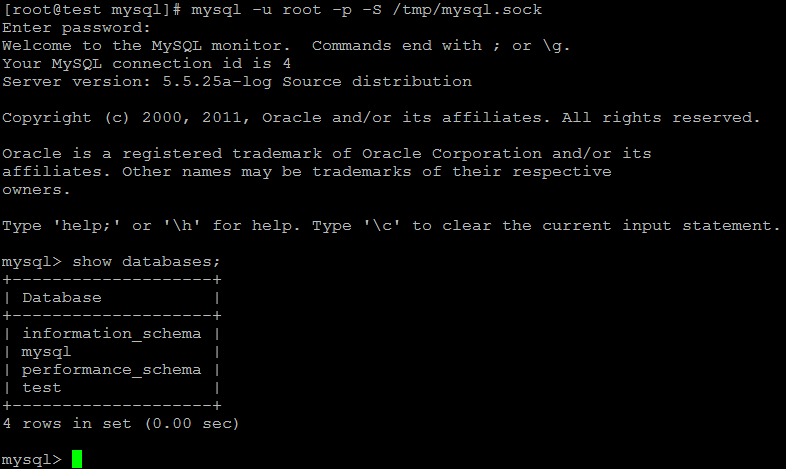The image size is (786, 469).
Task: Click the green cursor block at mysql prompt
Action: coord(77,458)
